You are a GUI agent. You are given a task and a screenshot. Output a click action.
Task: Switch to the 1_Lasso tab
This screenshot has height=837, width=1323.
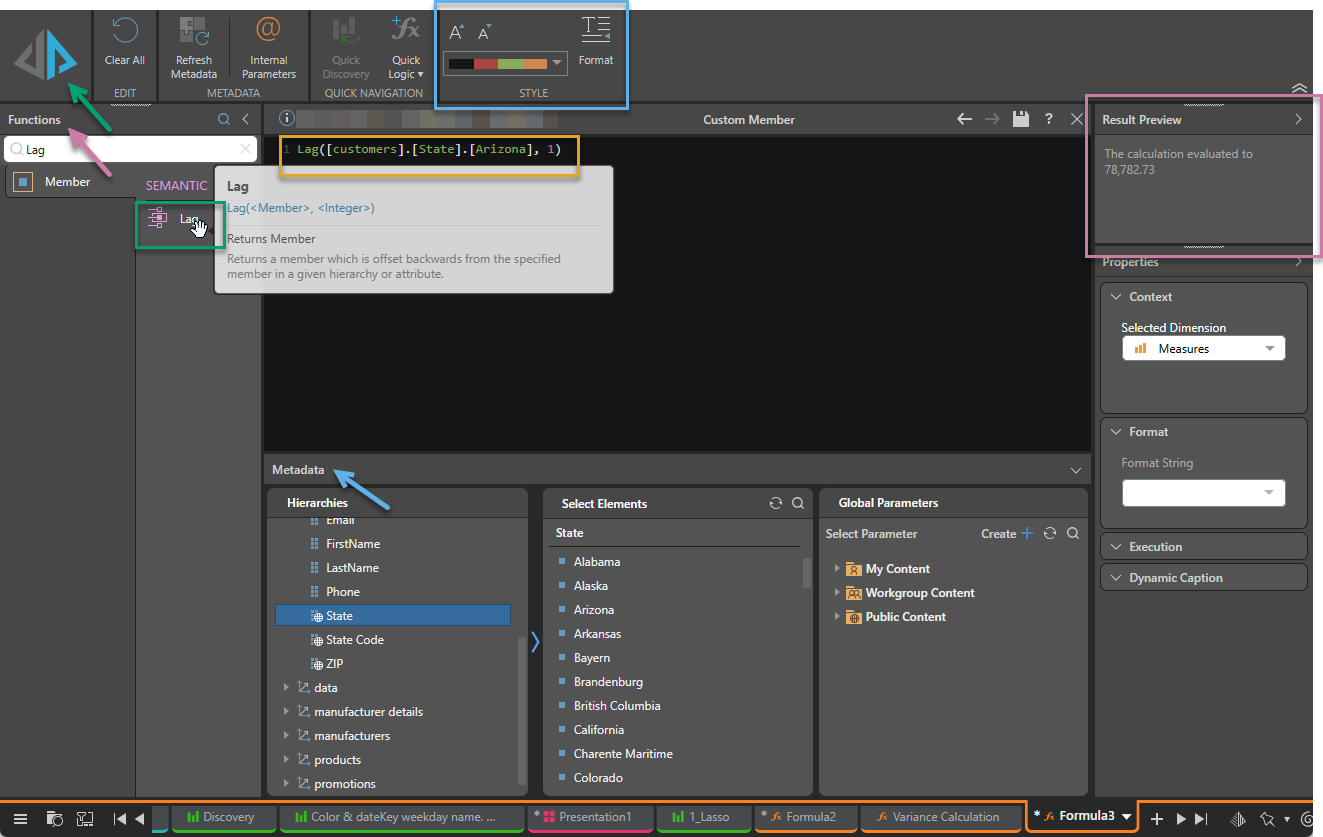(703, 817)
